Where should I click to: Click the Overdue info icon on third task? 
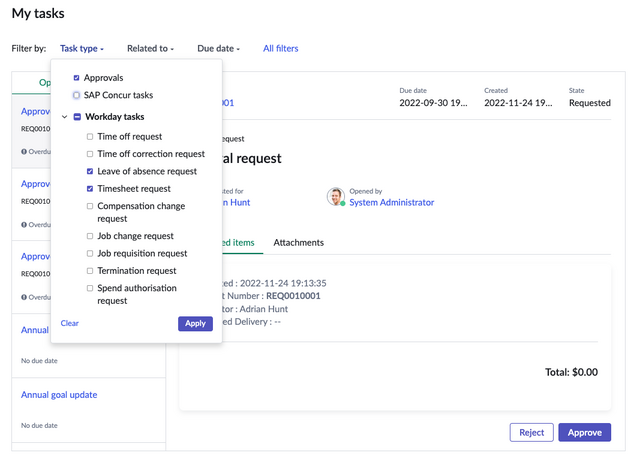(24, 297)
